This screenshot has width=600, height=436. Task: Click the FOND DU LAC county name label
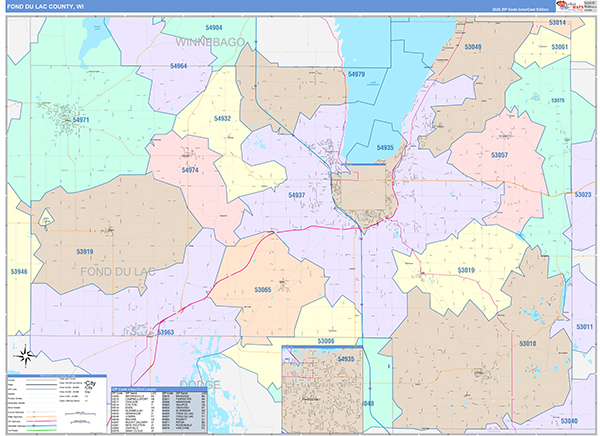(x=117, y=271)
